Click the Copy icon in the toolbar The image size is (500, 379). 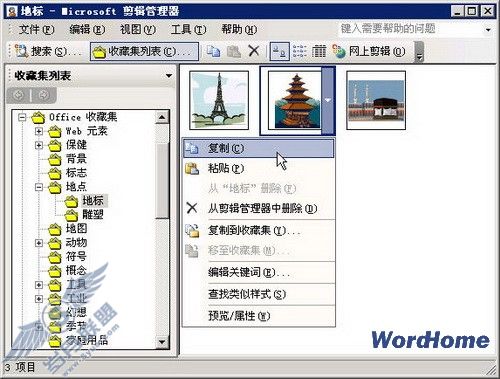[213, 51]
